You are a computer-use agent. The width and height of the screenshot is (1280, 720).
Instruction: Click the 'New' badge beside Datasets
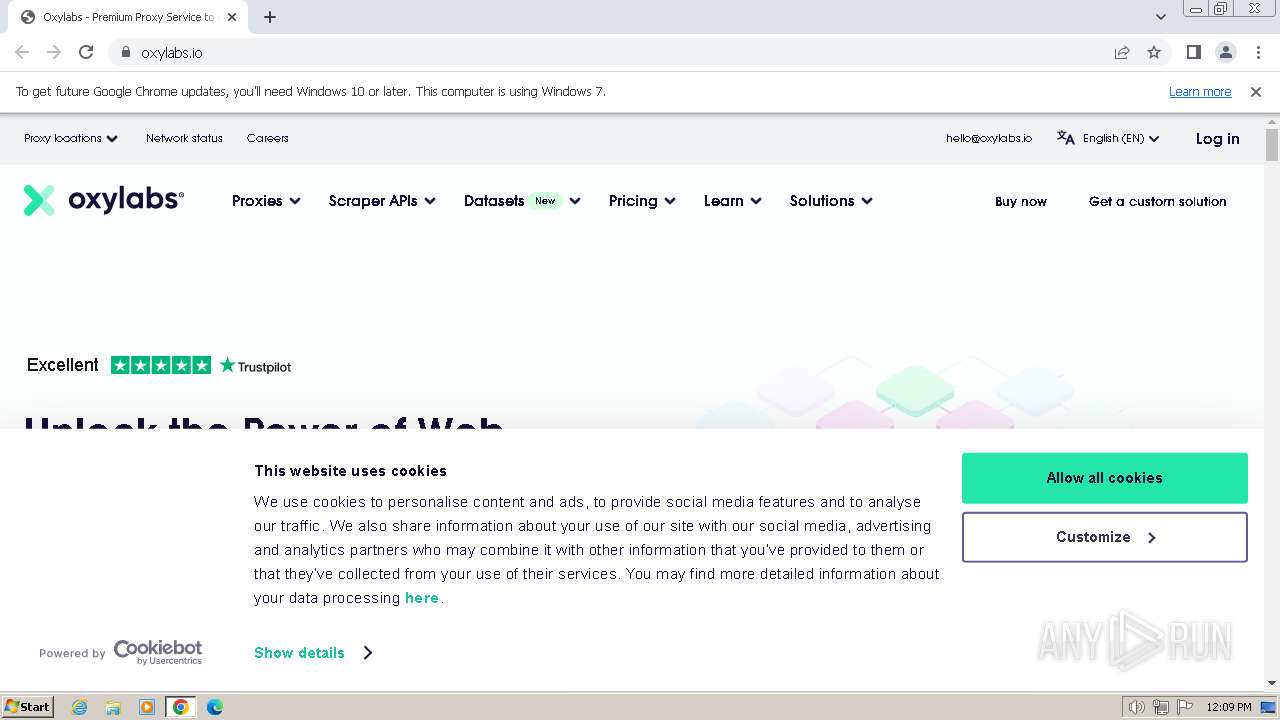[545, 201]
